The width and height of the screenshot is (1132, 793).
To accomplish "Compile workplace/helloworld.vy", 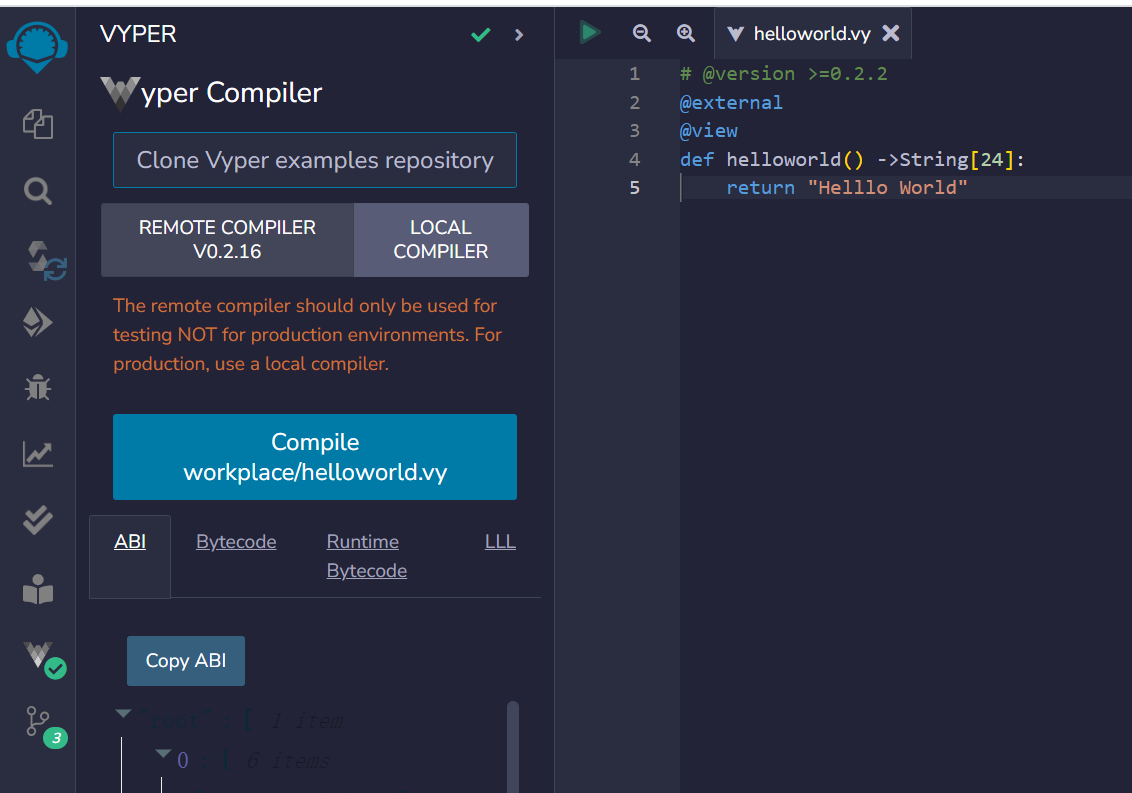I will 315,457.
